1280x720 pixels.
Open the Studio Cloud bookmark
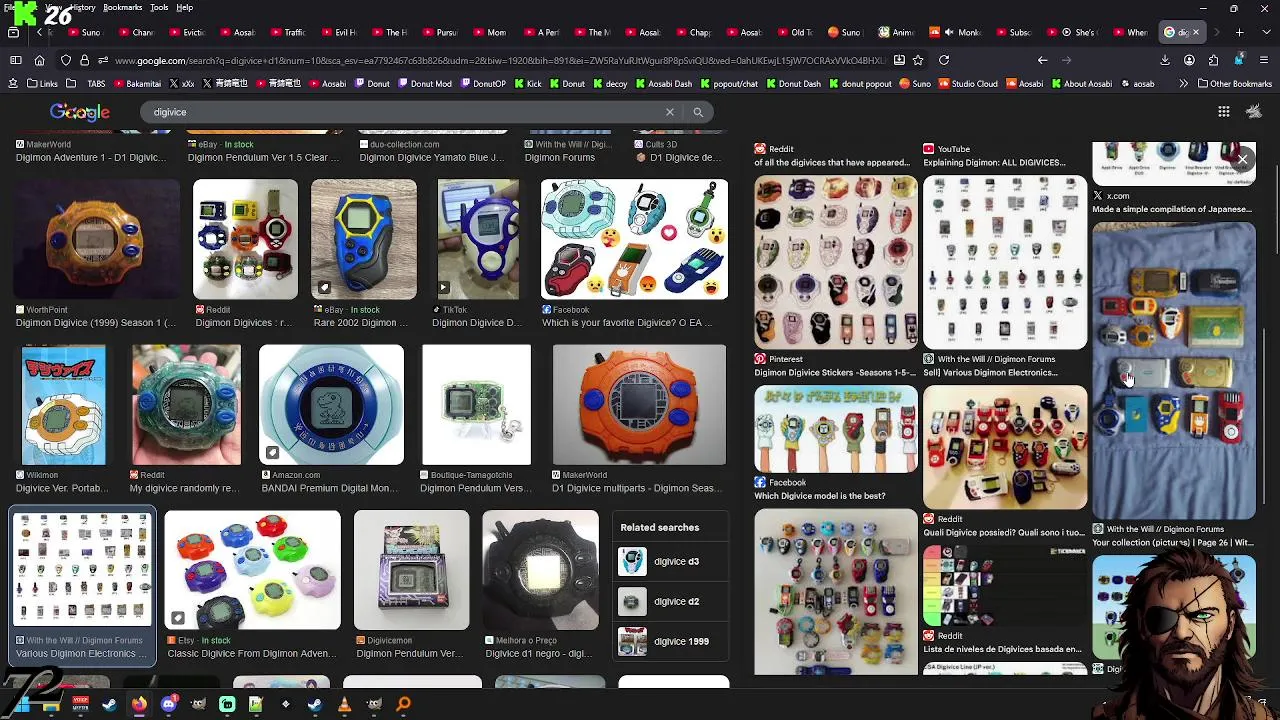[x=967, y=84]
